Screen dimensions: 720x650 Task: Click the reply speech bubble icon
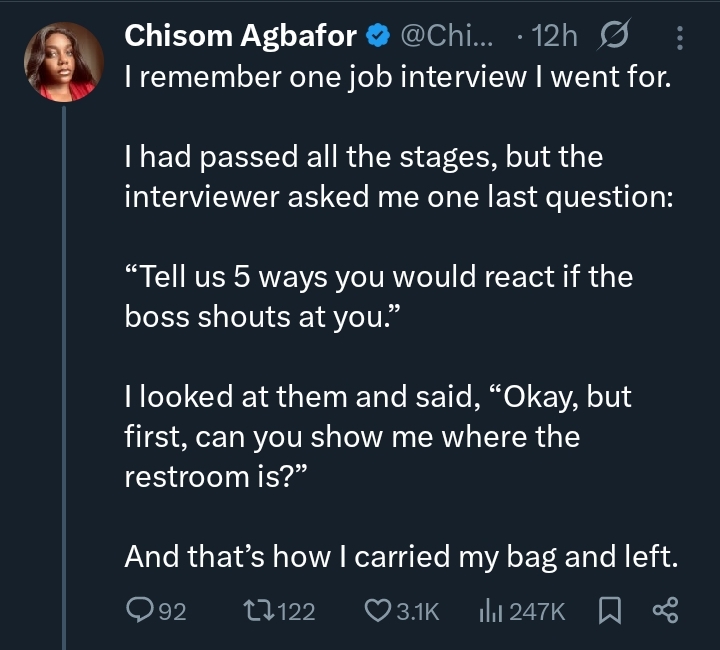pos(140,610)
